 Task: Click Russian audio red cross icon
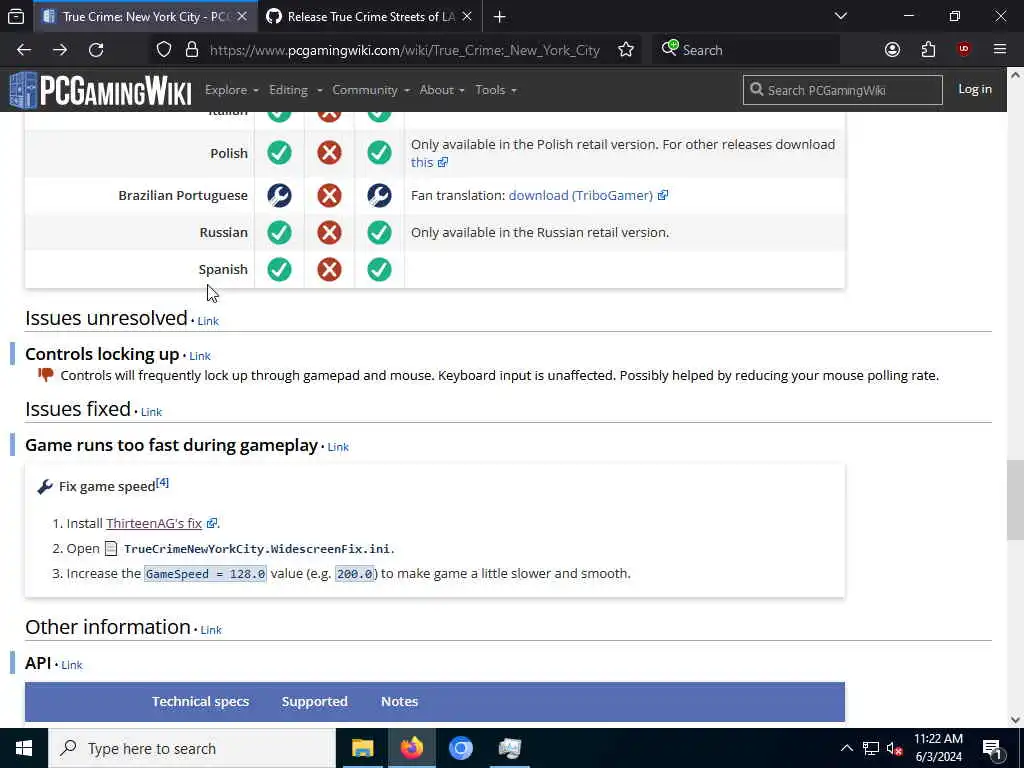click(329, 232)
